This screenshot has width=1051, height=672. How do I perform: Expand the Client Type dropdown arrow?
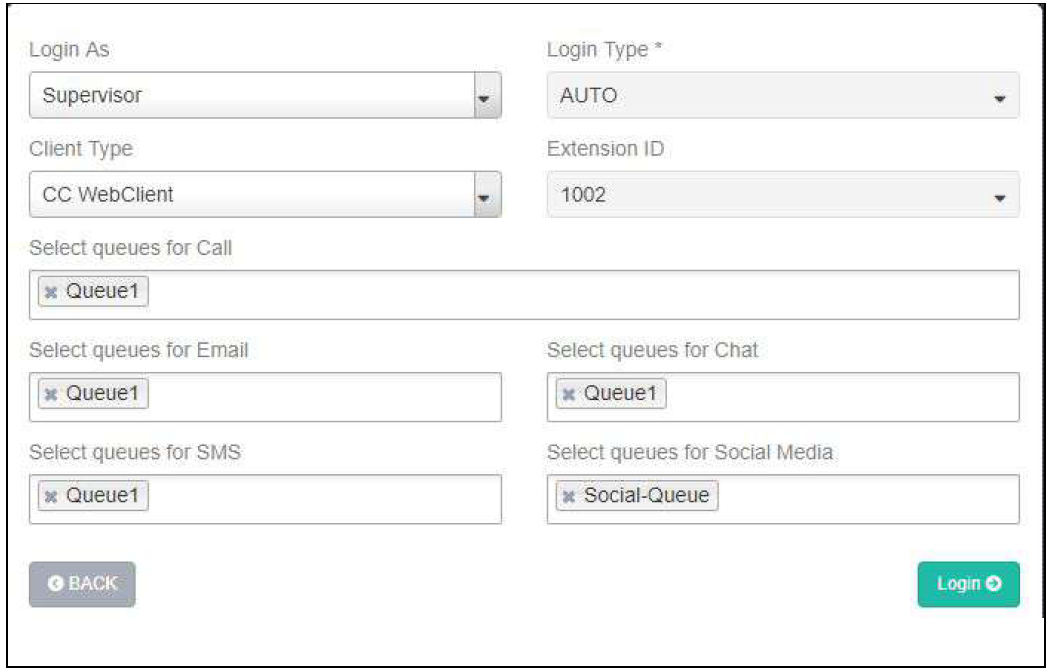(x=485, y=195)
